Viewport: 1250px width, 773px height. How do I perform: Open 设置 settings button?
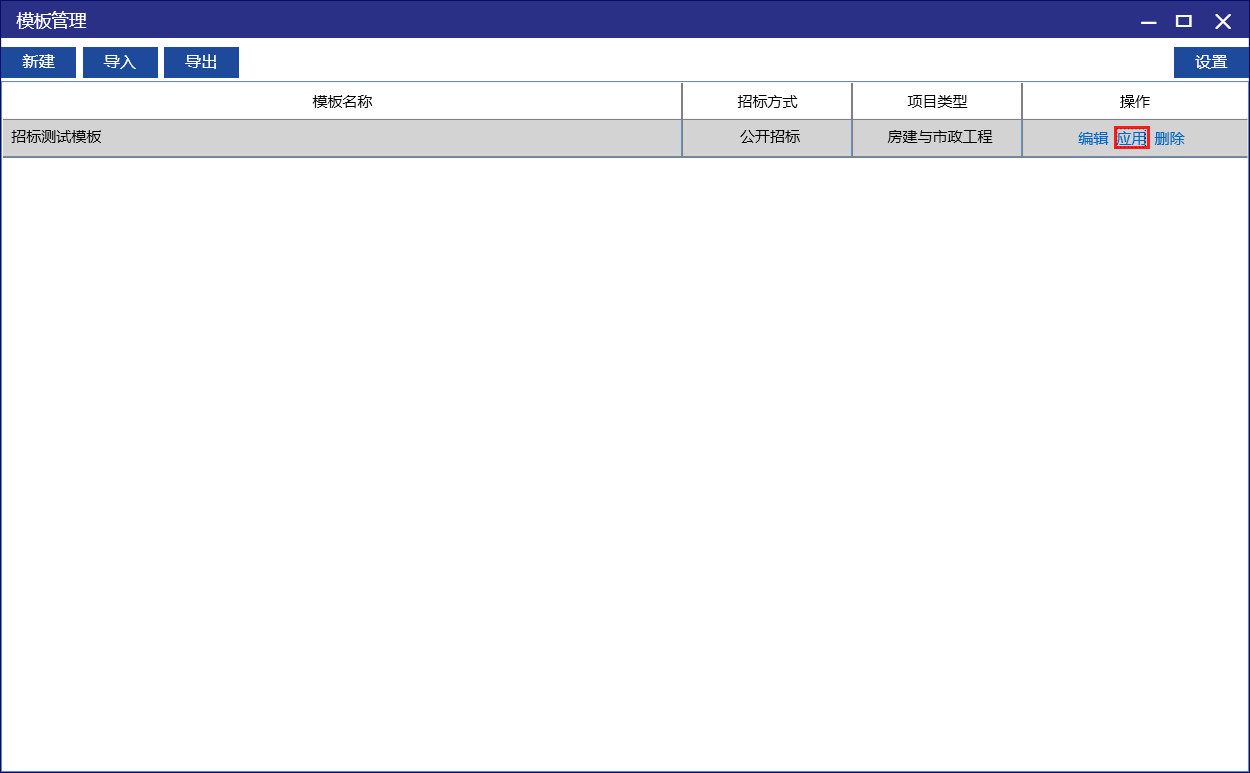click(x=1211, y=62)
